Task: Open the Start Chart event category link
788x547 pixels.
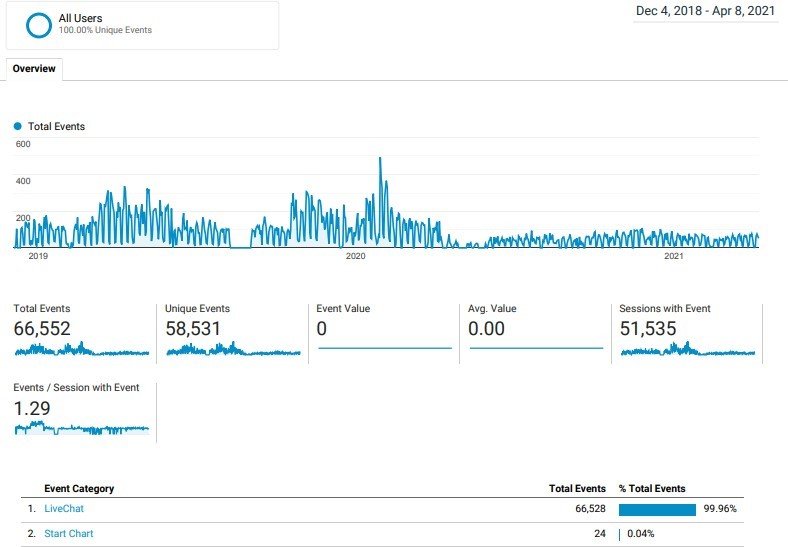Action: pos(69,533)
